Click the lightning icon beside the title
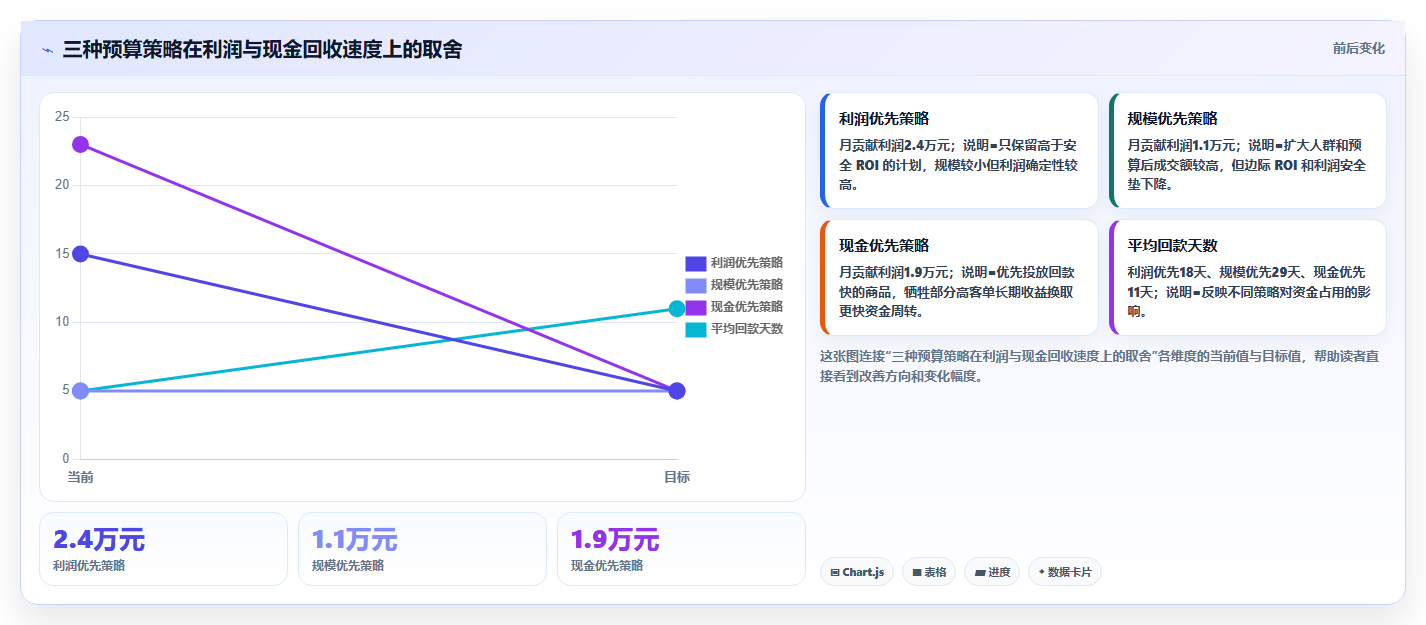 coord(47,50)
